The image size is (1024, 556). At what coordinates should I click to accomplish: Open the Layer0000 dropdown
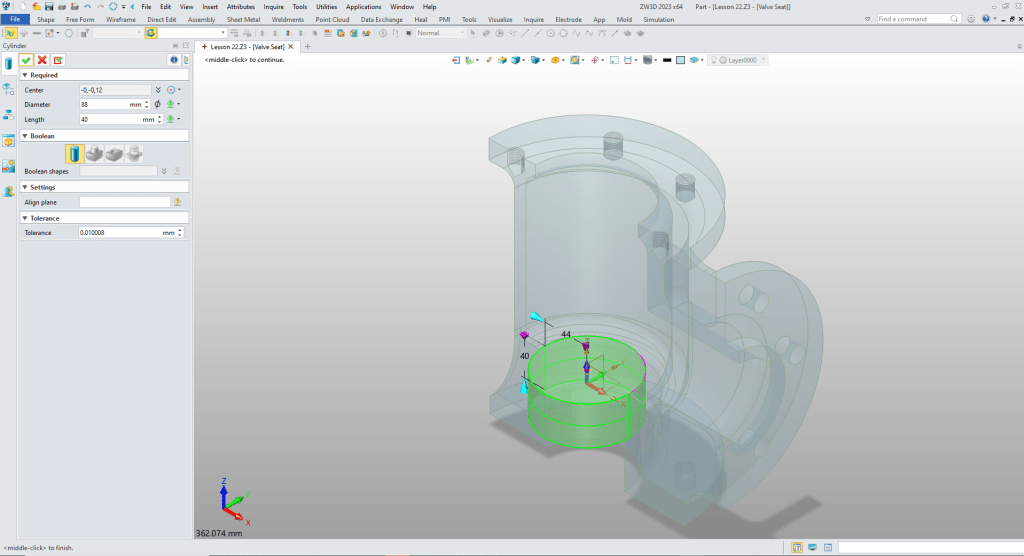coord(763,60)
